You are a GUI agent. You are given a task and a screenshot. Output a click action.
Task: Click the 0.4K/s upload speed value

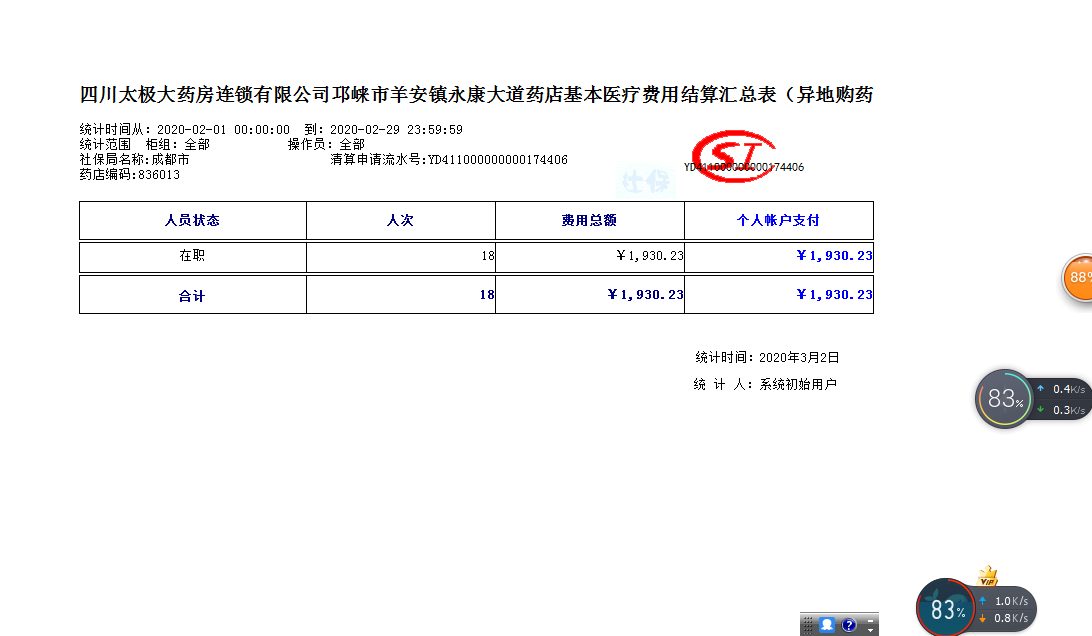(x=1068, y=389)
